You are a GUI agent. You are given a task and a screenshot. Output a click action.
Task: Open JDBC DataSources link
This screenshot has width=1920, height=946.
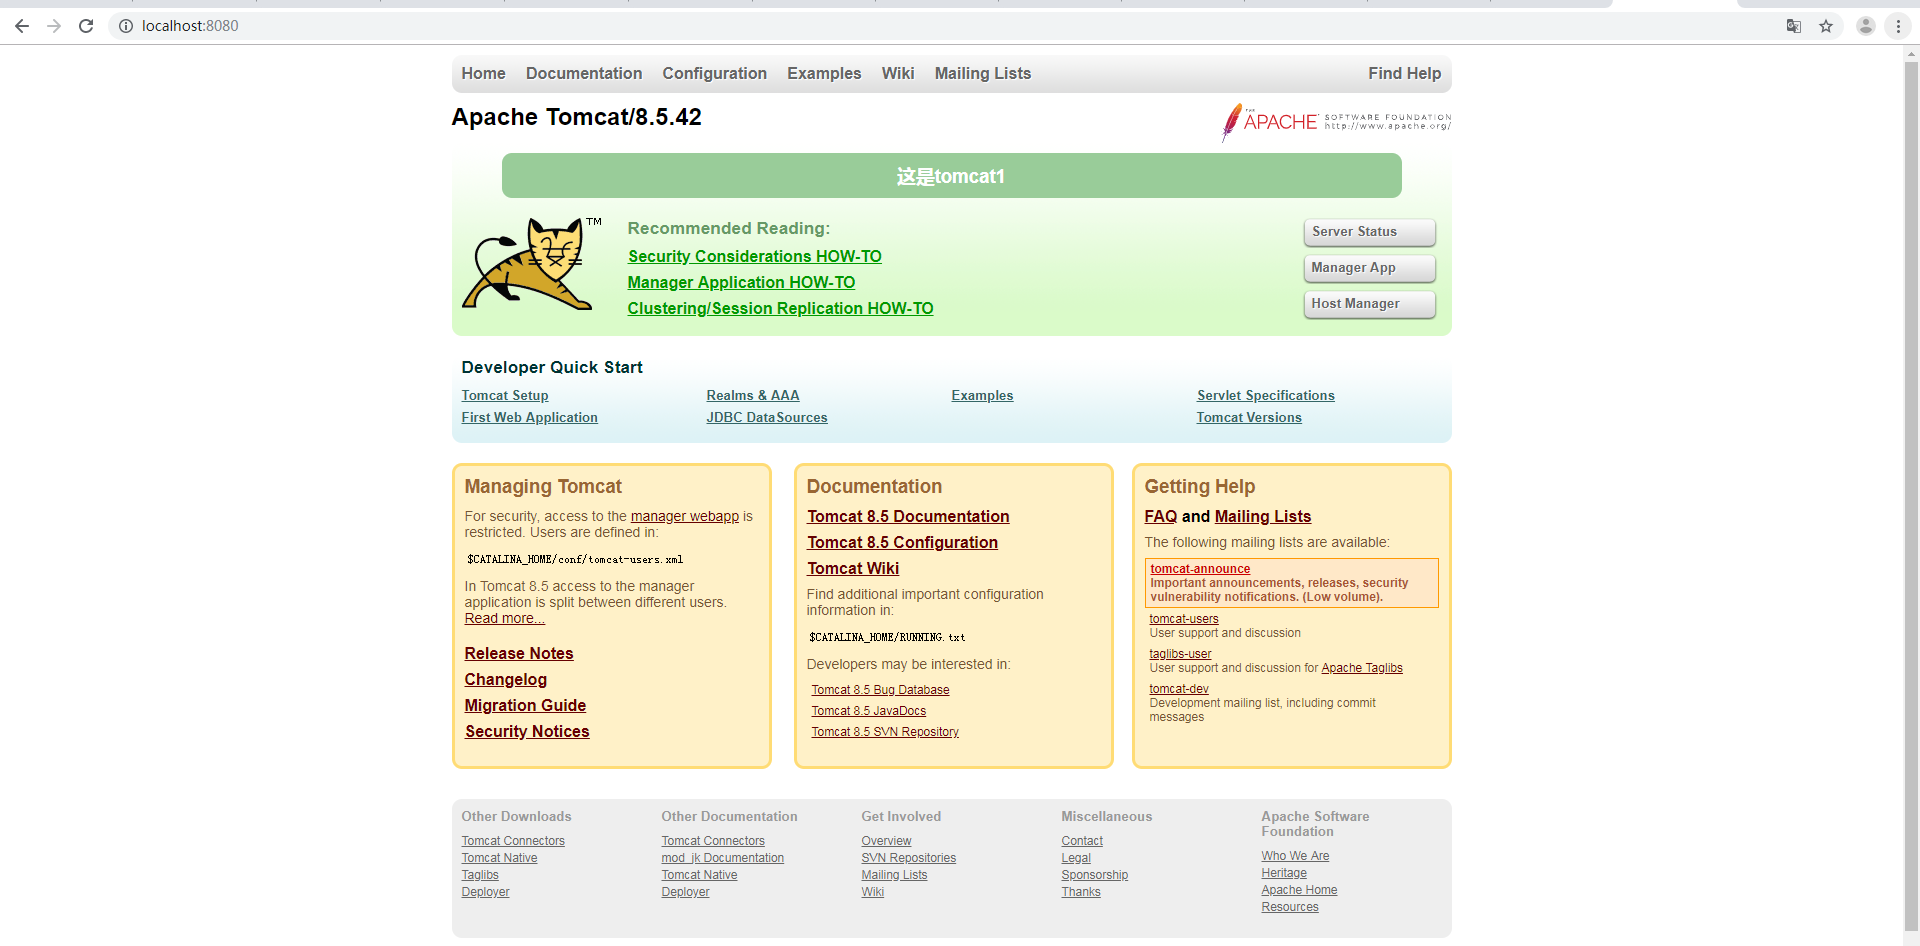(767, 418)
